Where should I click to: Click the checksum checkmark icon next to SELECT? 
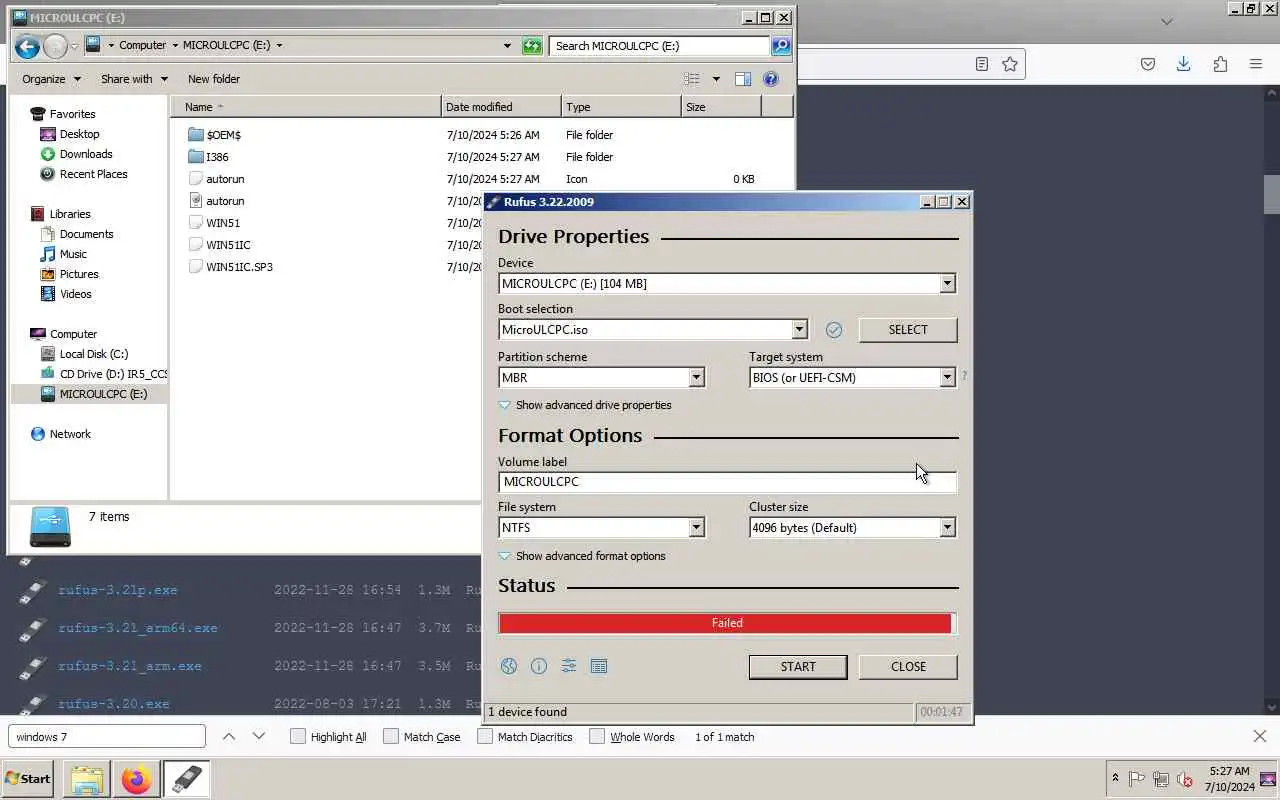click(834, 330)
